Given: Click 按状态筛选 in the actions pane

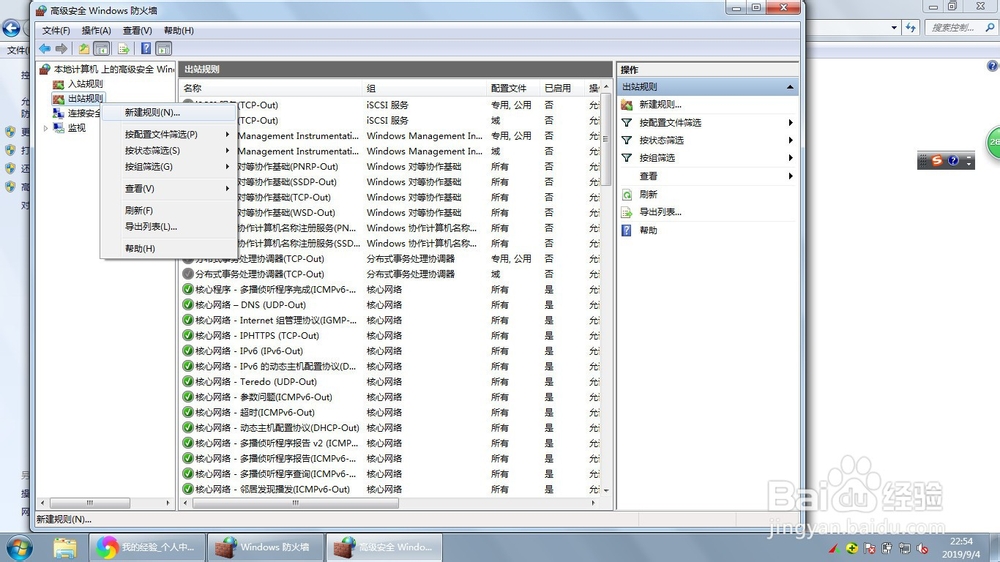Looking at the screenshot, I should click(661, 140).
